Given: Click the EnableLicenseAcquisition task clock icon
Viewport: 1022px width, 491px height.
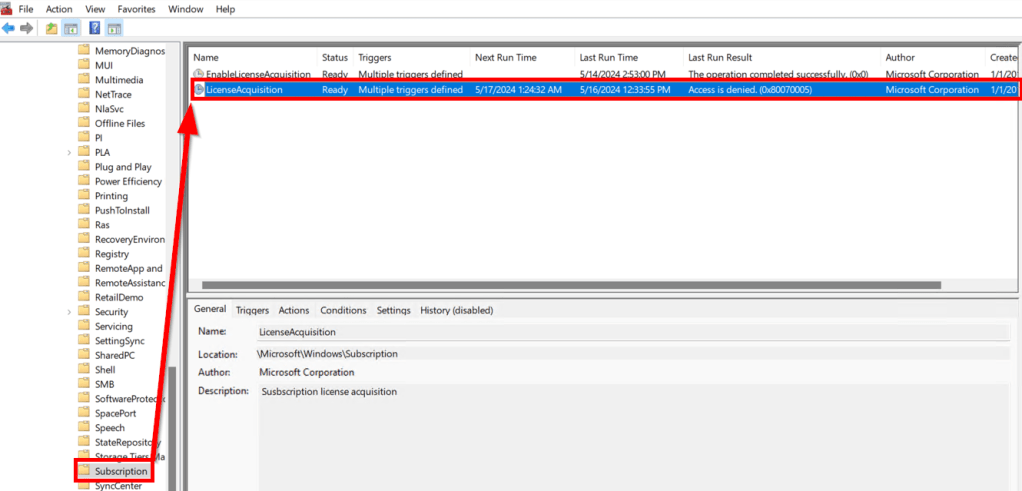Looking at the screenshot, I should coord(199,74).
